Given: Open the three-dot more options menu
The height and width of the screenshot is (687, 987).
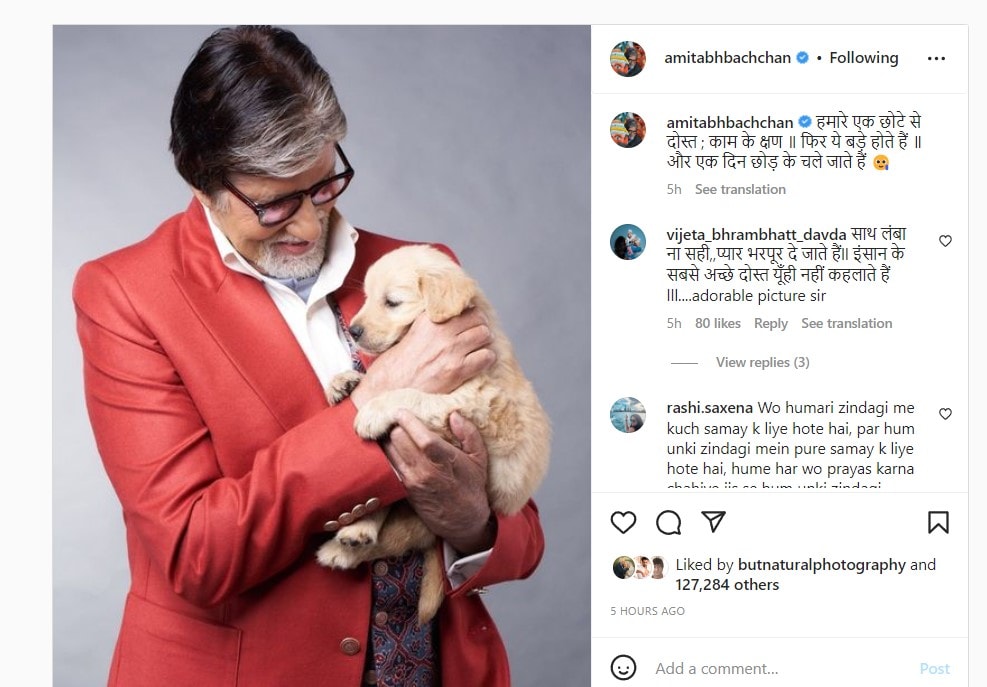Looking at the screenshot, I should pyautogui.click(x=936, y=58).
